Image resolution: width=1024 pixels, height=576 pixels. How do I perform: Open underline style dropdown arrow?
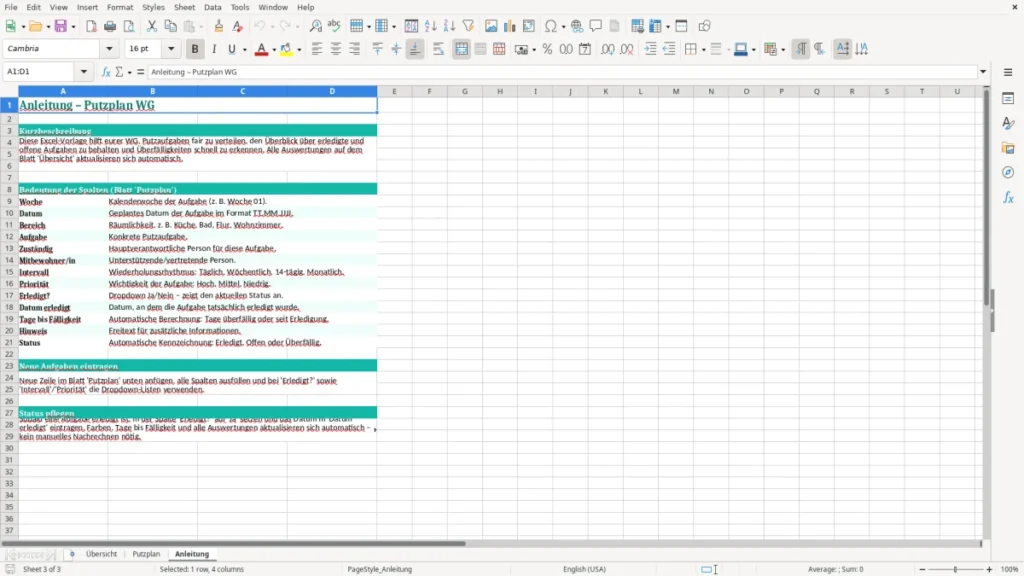pos(244,50)
